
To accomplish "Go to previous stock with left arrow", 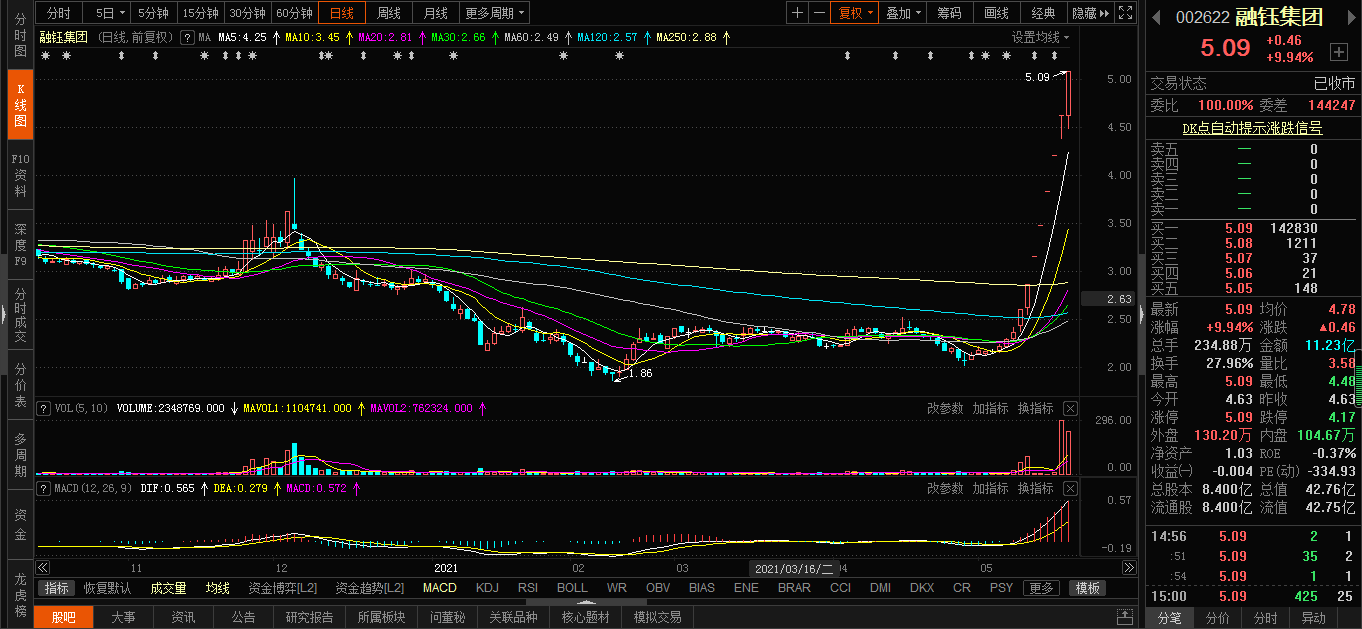I will click(x=1156, y=18).
